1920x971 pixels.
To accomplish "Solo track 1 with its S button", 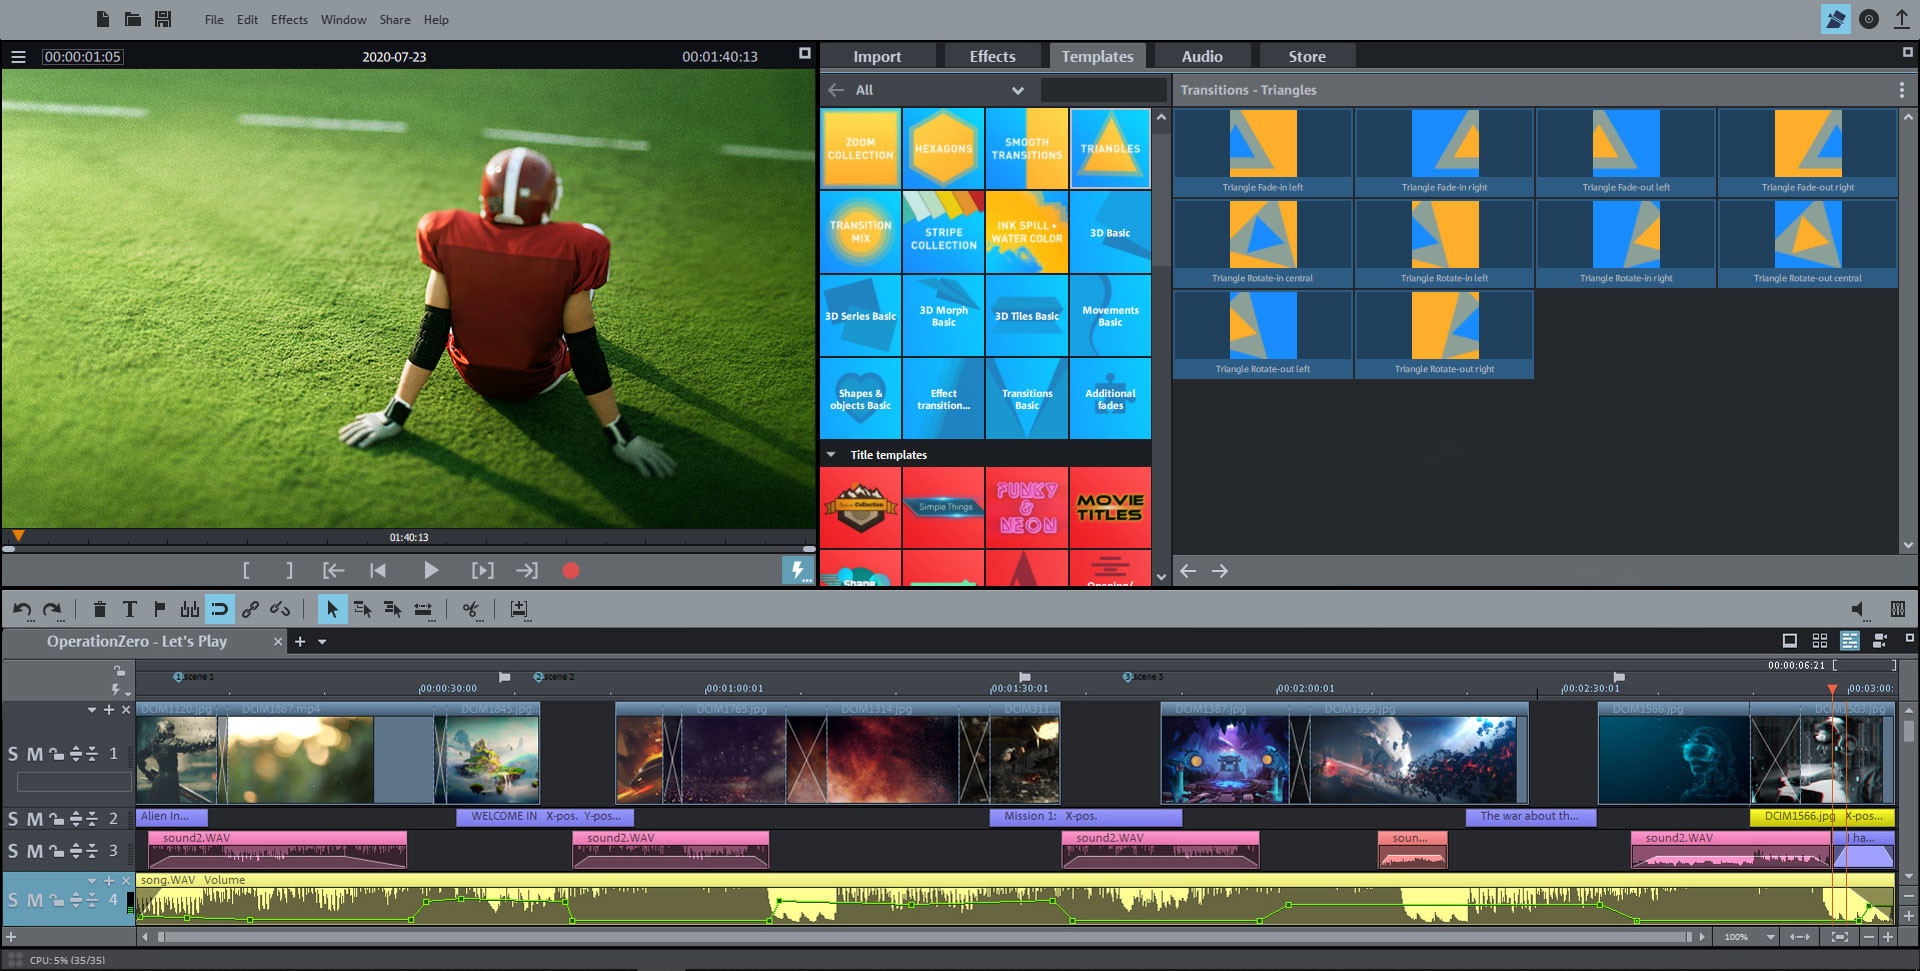I will 13,754.
